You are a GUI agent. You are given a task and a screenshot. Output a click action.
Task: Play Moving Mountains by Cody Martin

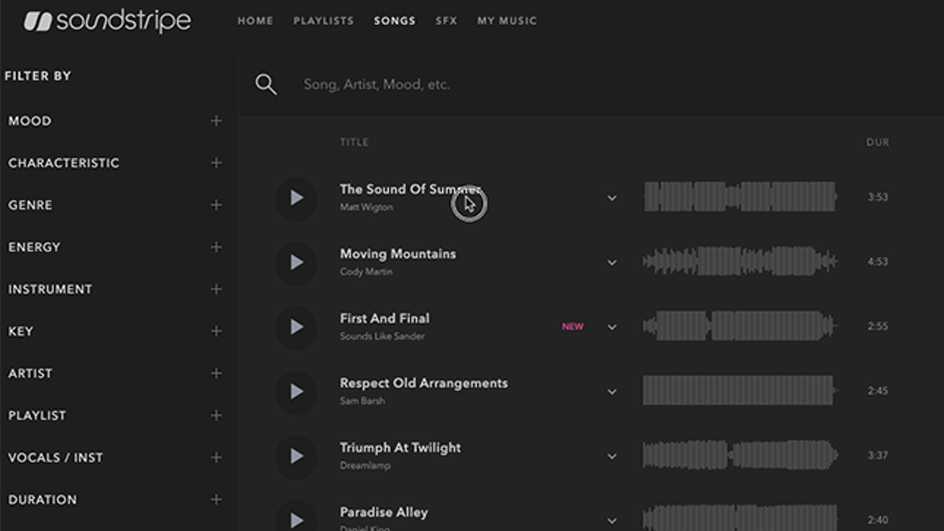296,262
